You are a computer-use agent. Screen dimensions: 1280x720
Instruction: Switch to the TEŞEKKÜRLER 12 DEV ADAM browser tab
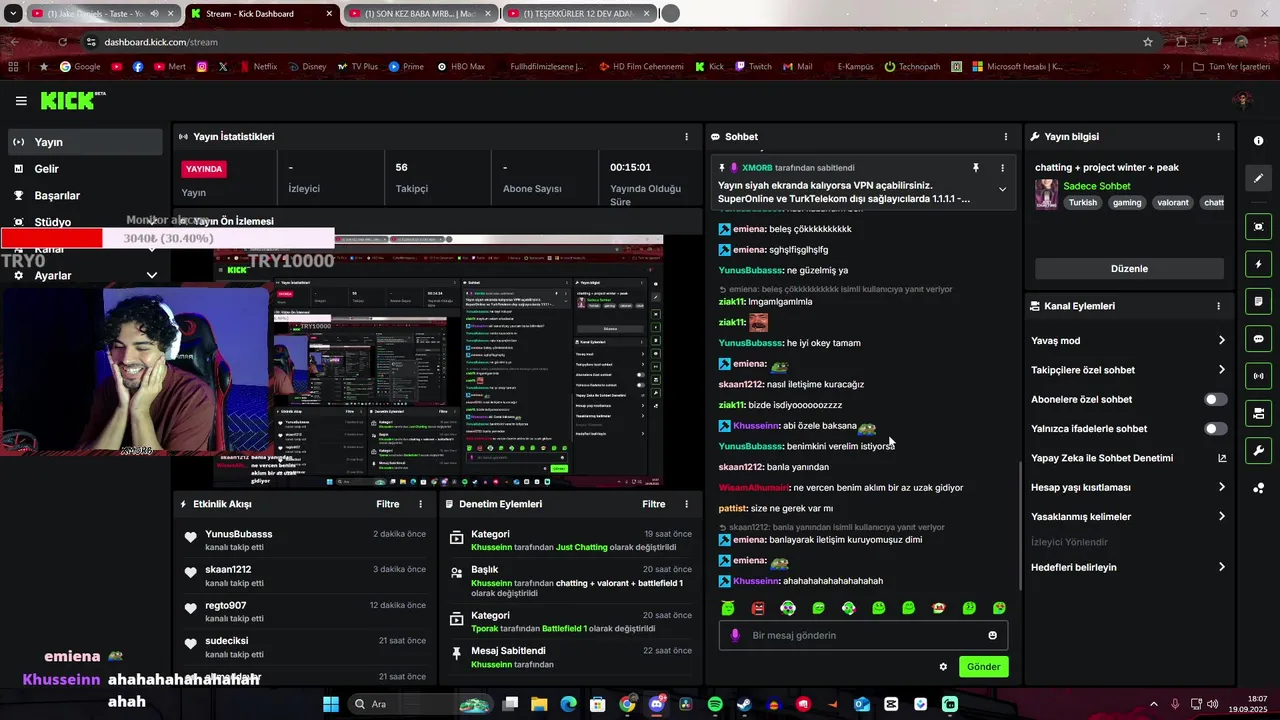click(x=580, y=14)
